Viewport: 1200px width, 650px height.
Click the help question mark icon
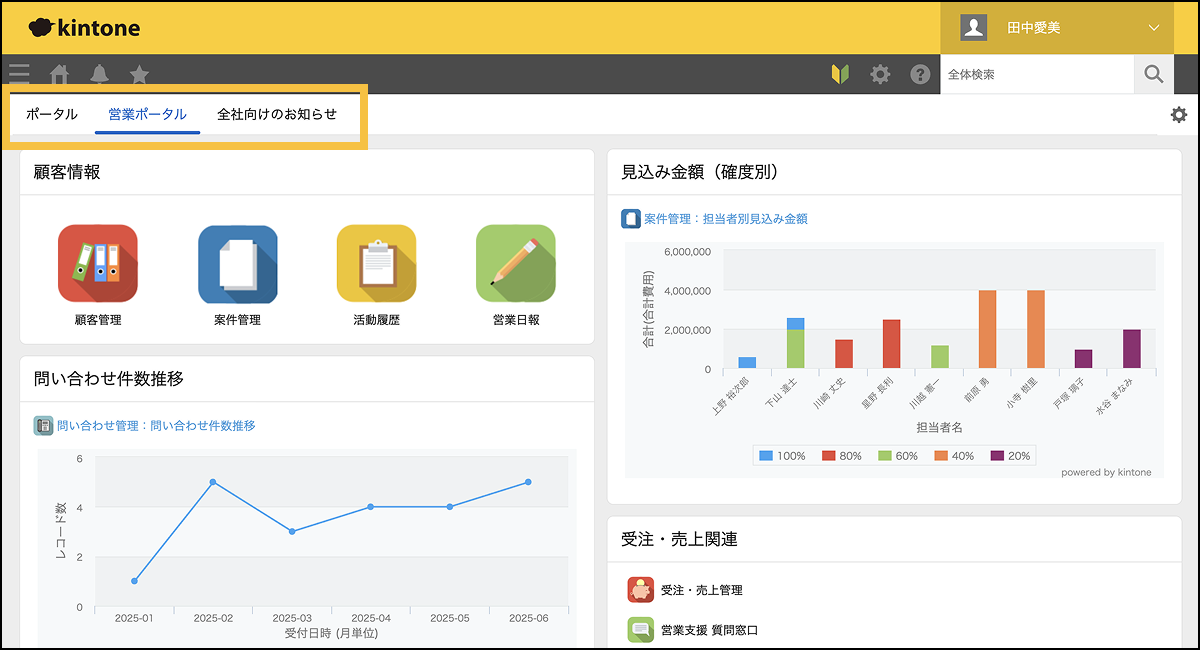(x=920, y=74)
